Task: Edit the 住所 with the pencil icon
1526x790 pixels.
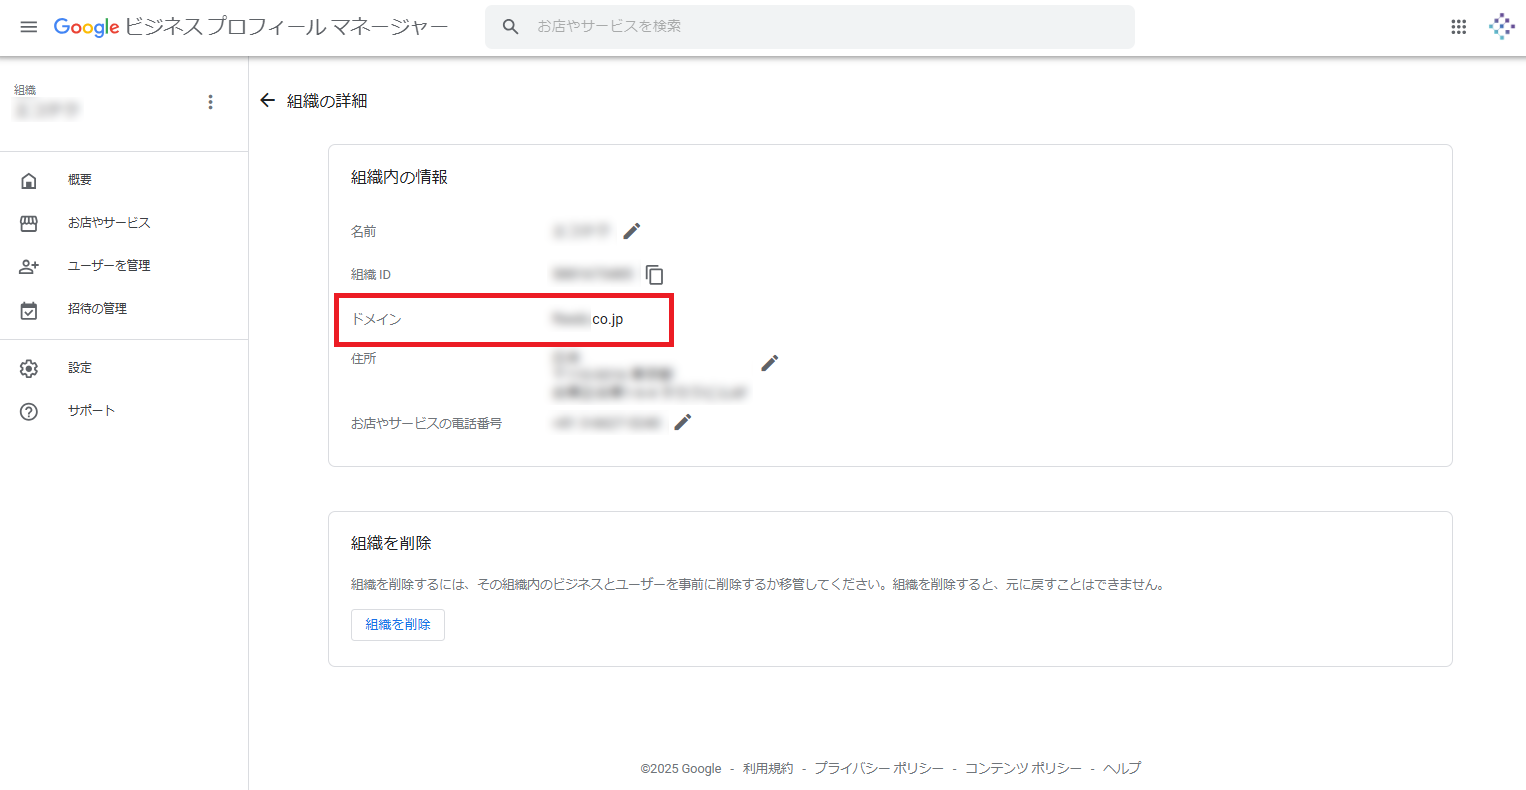Action: [769, 362]
